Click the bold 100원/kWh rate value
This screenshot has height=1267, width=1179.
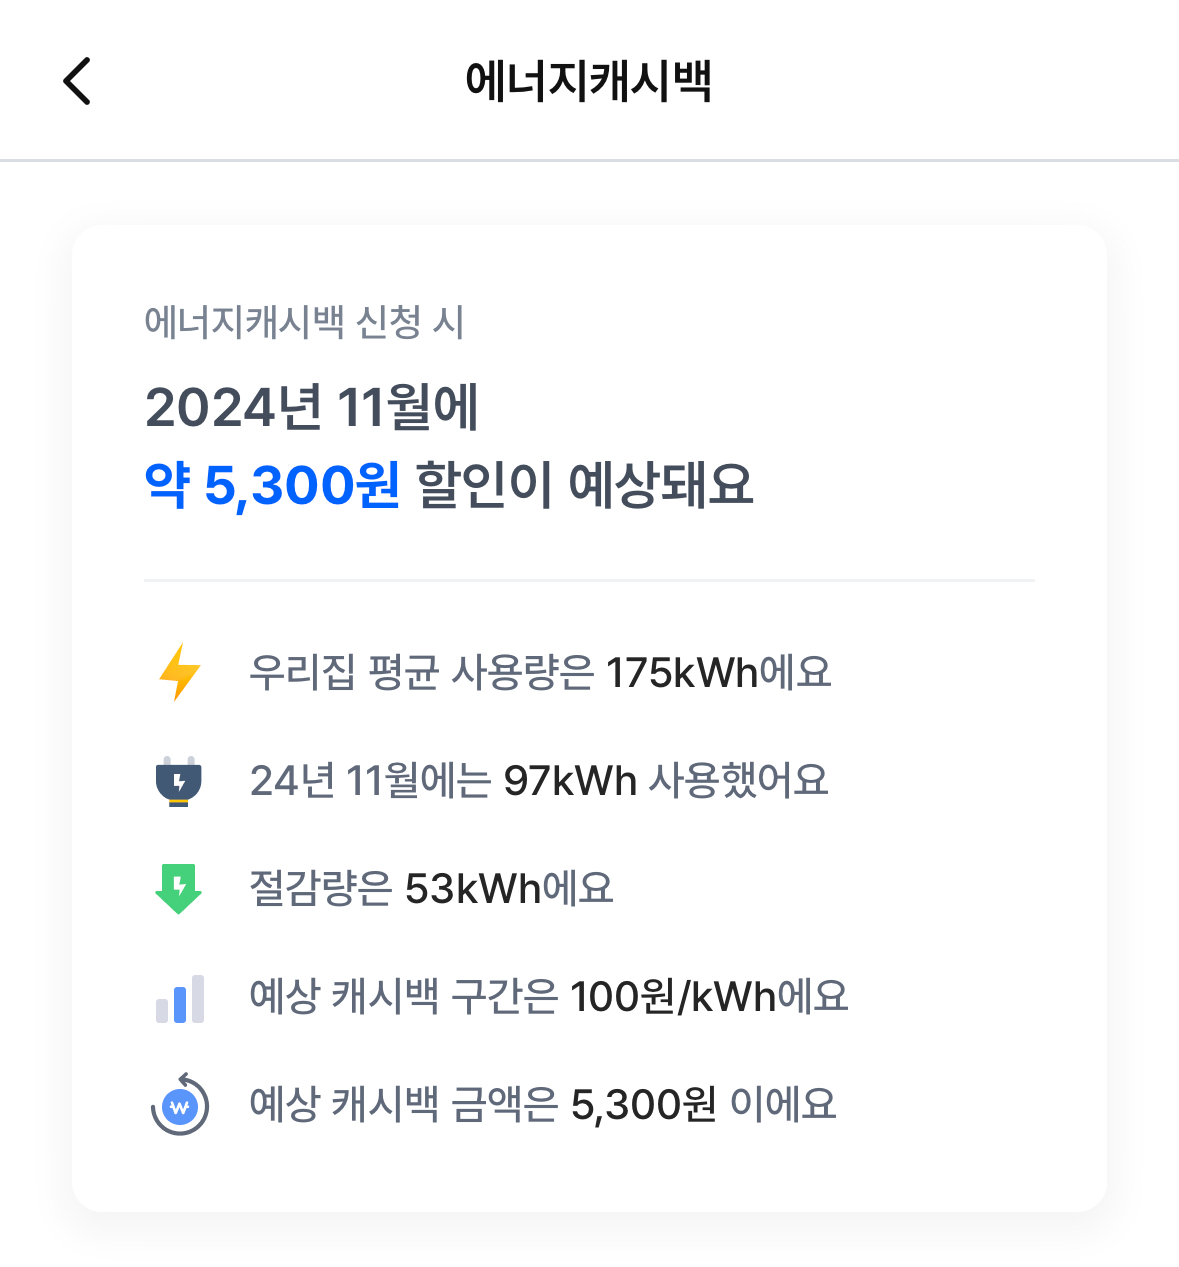click(x=673, y=996)
